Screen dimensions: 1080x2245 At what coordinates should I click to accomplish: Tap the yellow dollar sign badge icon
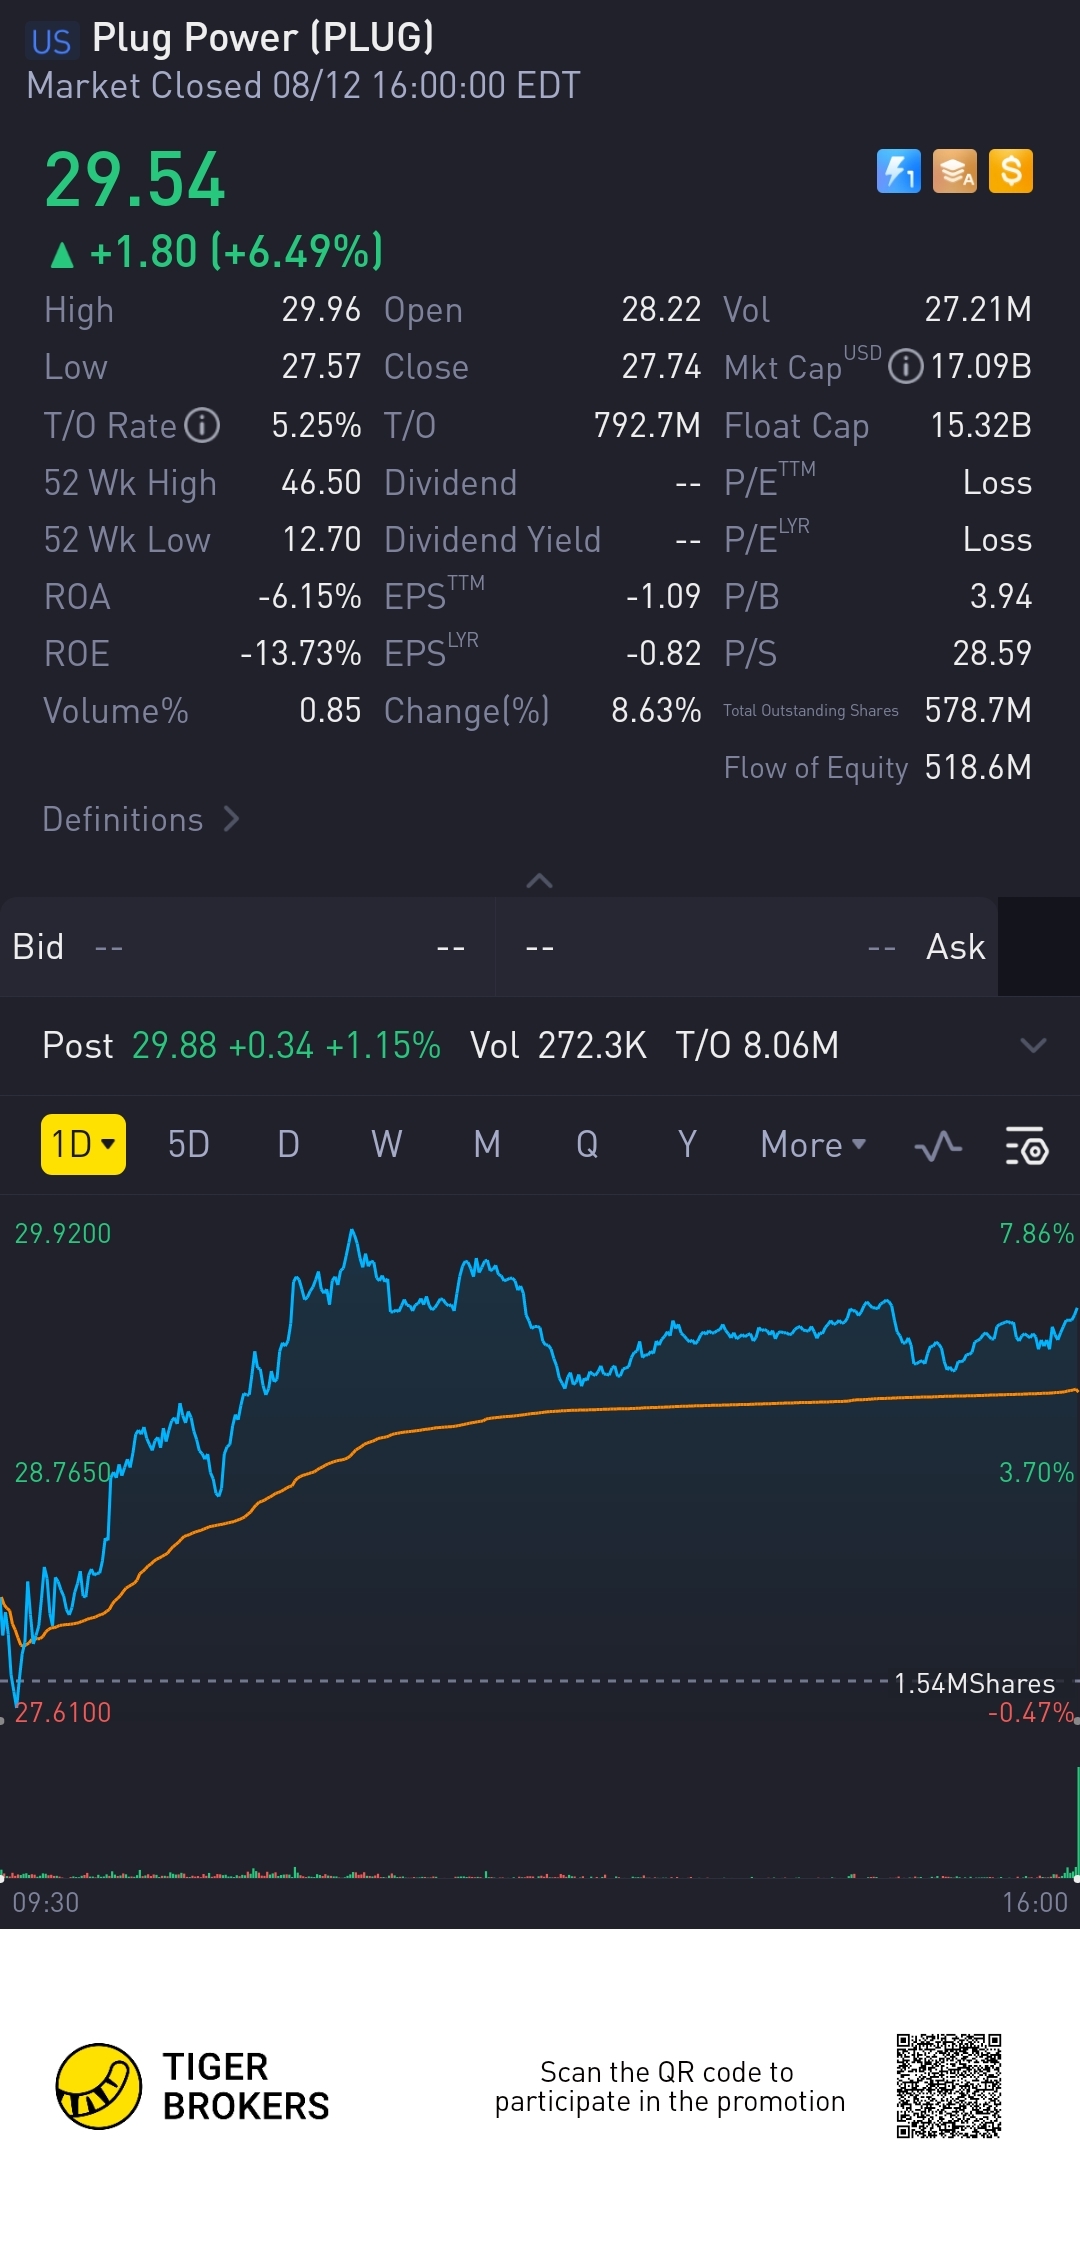pos(1010,171)
